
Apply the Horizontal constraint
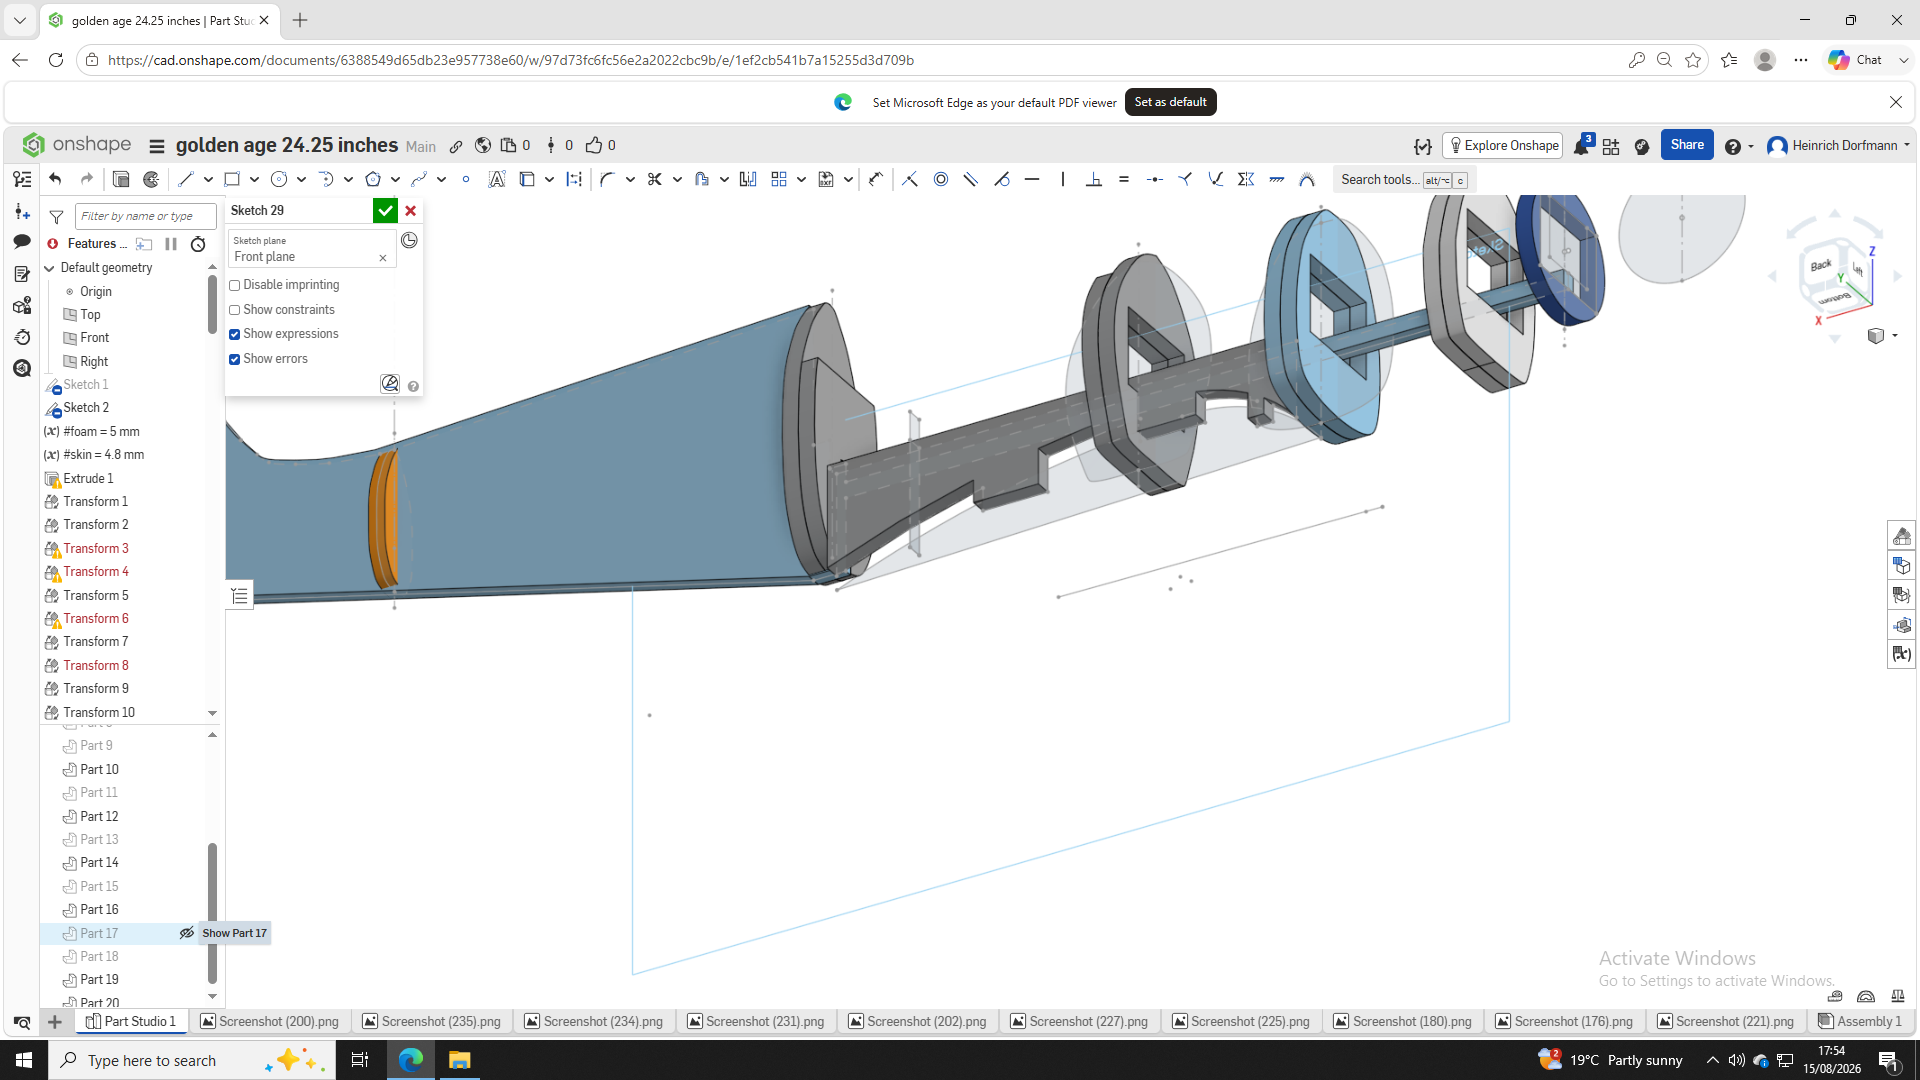1032,179
